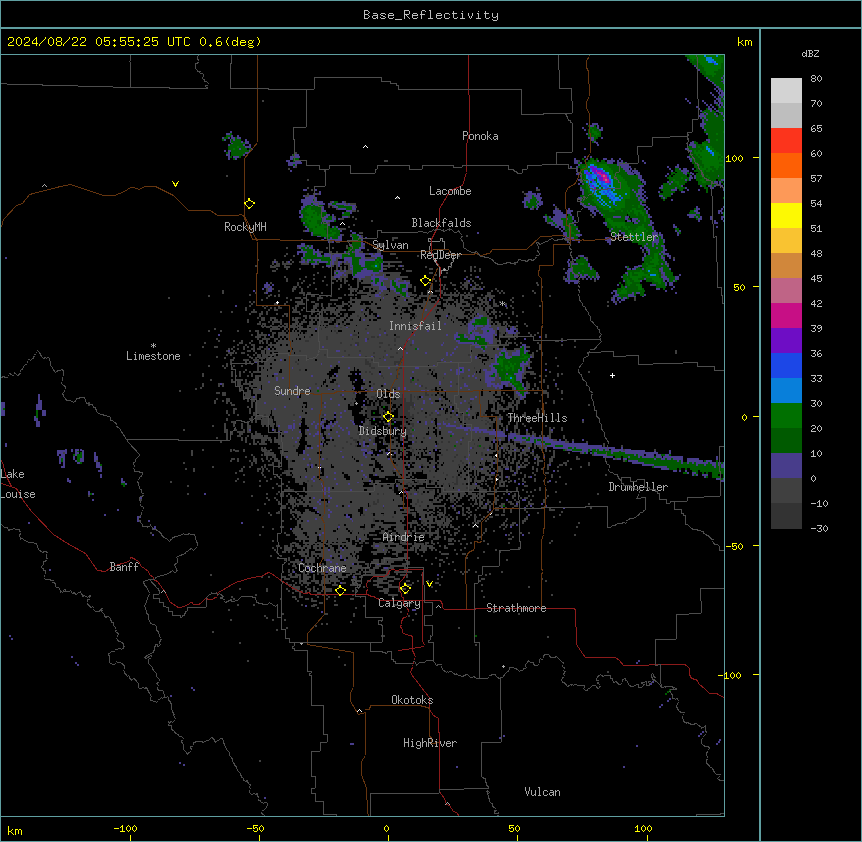Image resolution: width=862 pixels, height=842 pixels.
Task: Click the Calgary label
Action: pyautogui.click(x=399, y=603)
